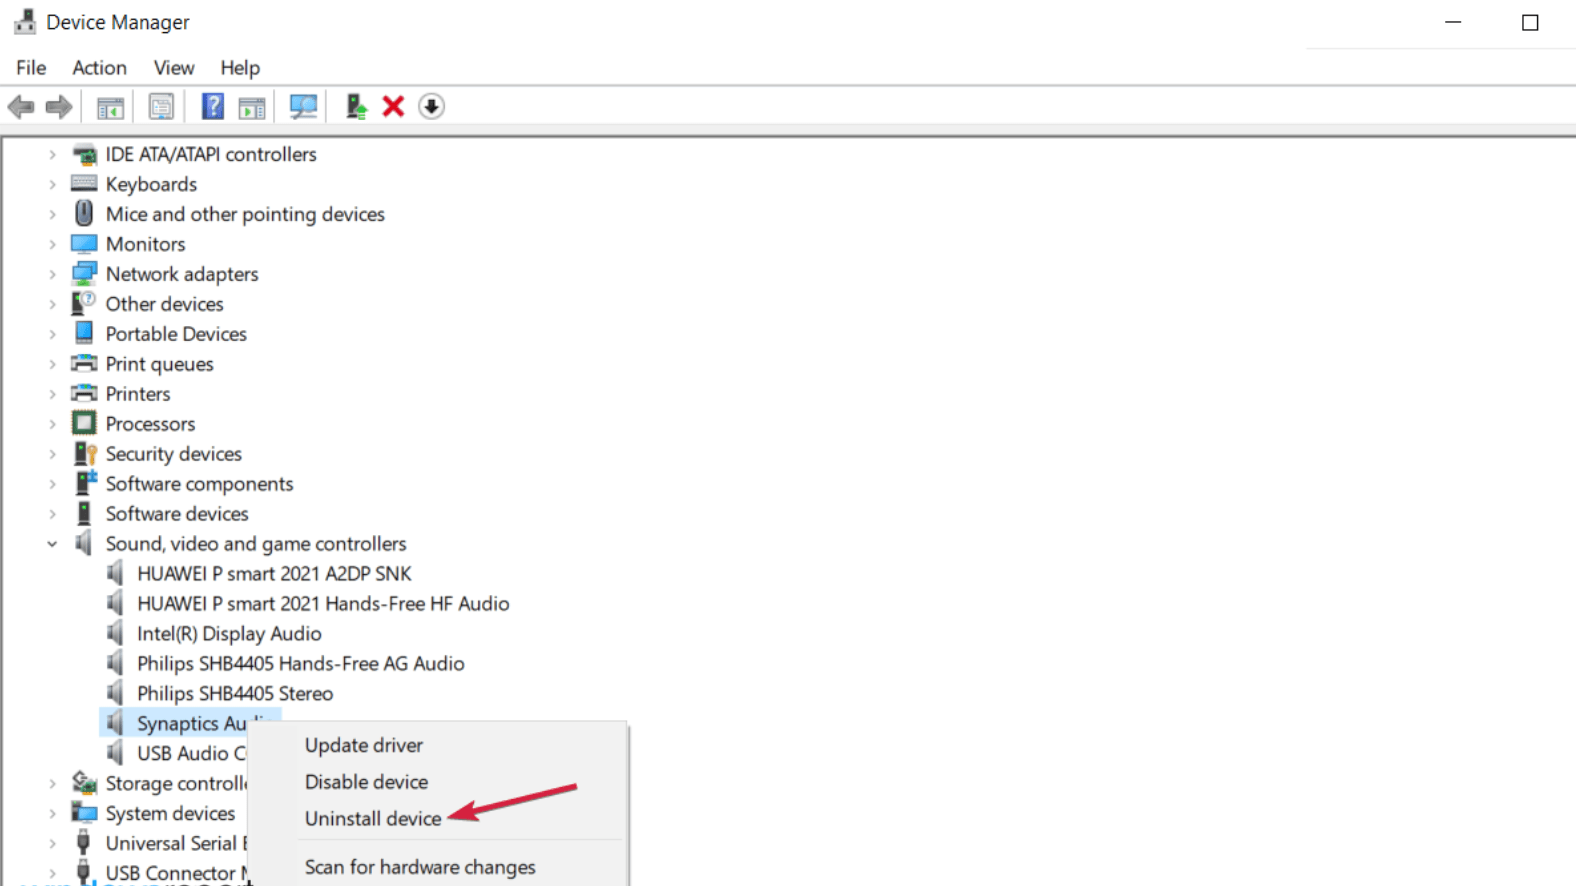Select Philips SHB4405 Stereo device
The height and width of the screenshot is (886, 1576).
[235, 694]
